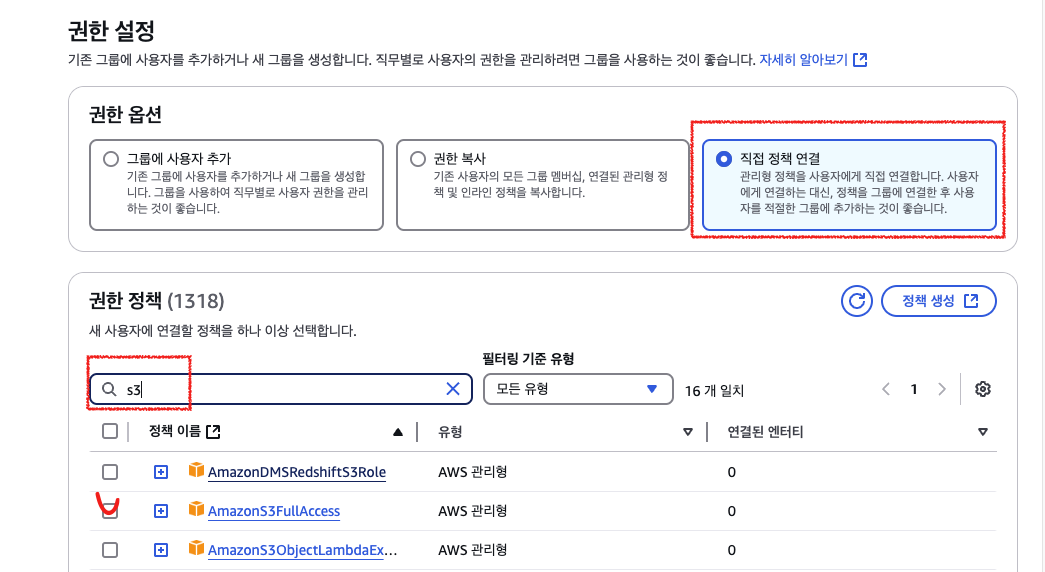Click the refresh policies icon button

pyautogui.click(x=856, y=301)
